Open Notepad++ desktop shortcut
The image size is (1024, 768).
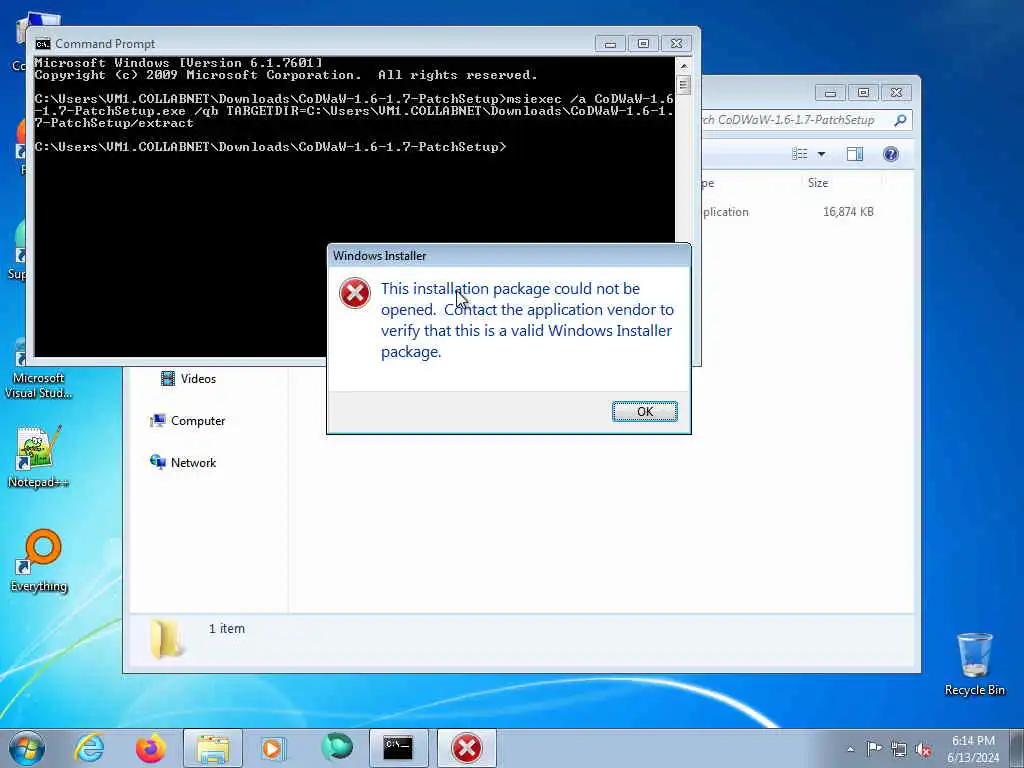(x=38, y=456)
